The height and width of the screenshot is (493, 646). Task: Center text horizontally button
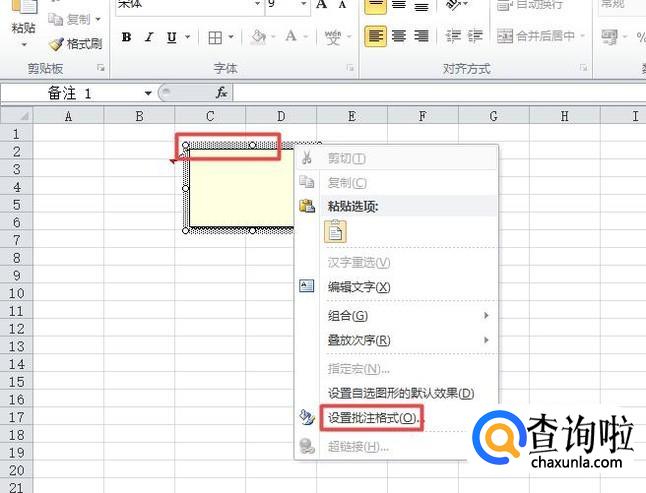(399, 36)
